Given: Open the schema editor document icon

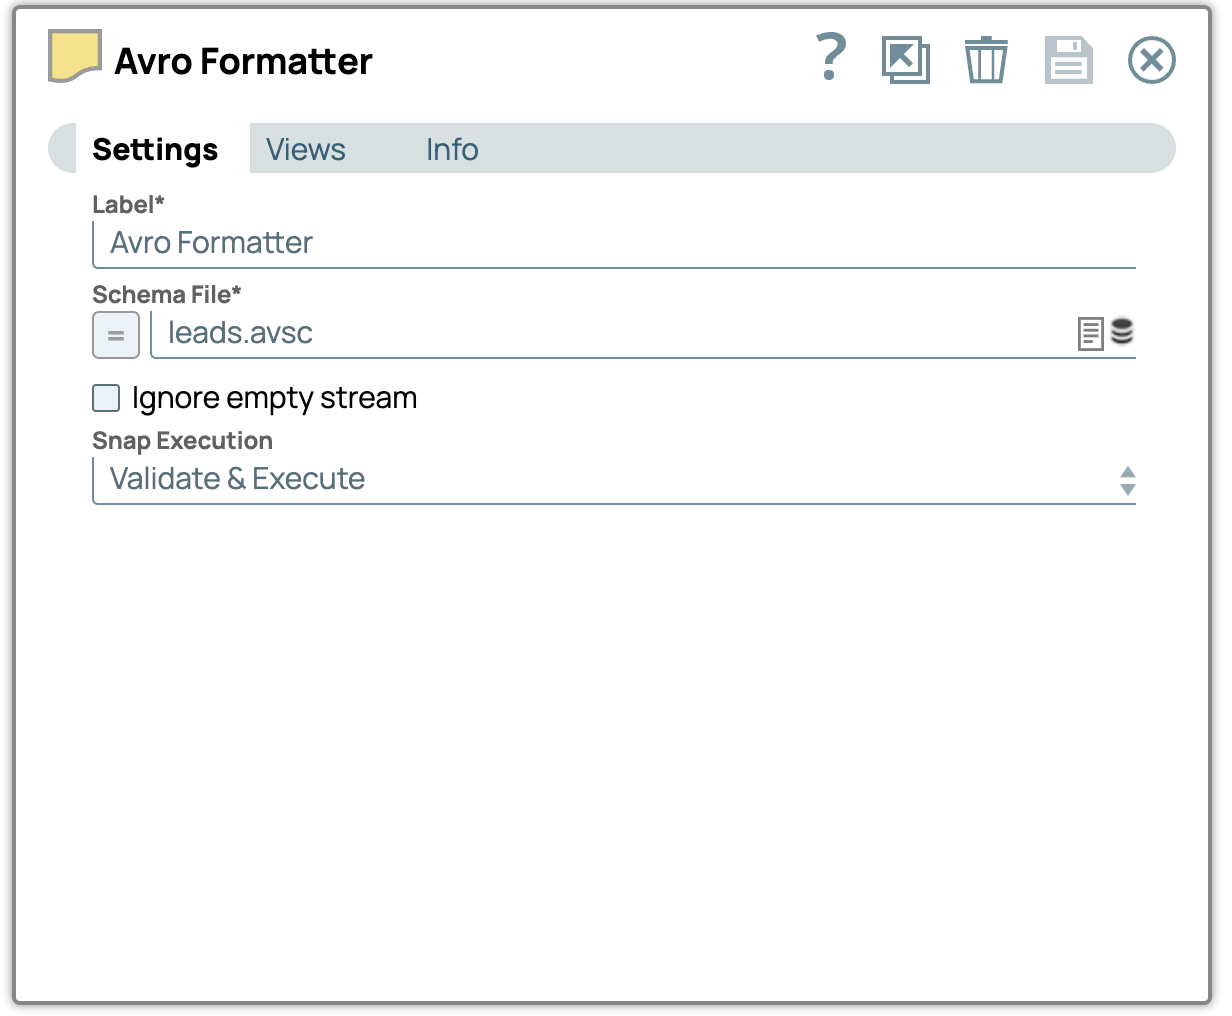Looking at the screenshot, I should point(1090,334).
